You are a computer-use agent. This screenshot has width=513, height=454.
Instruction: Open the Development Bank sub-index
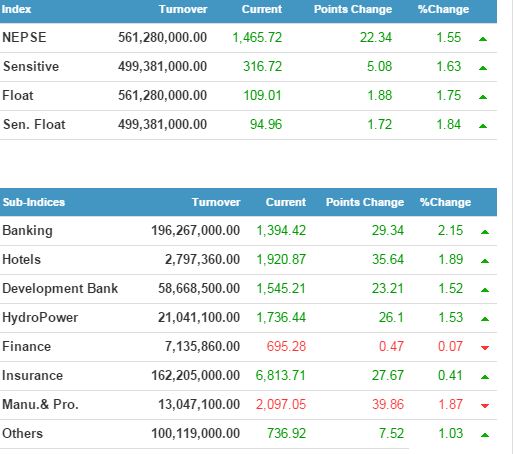click(60, 288)
